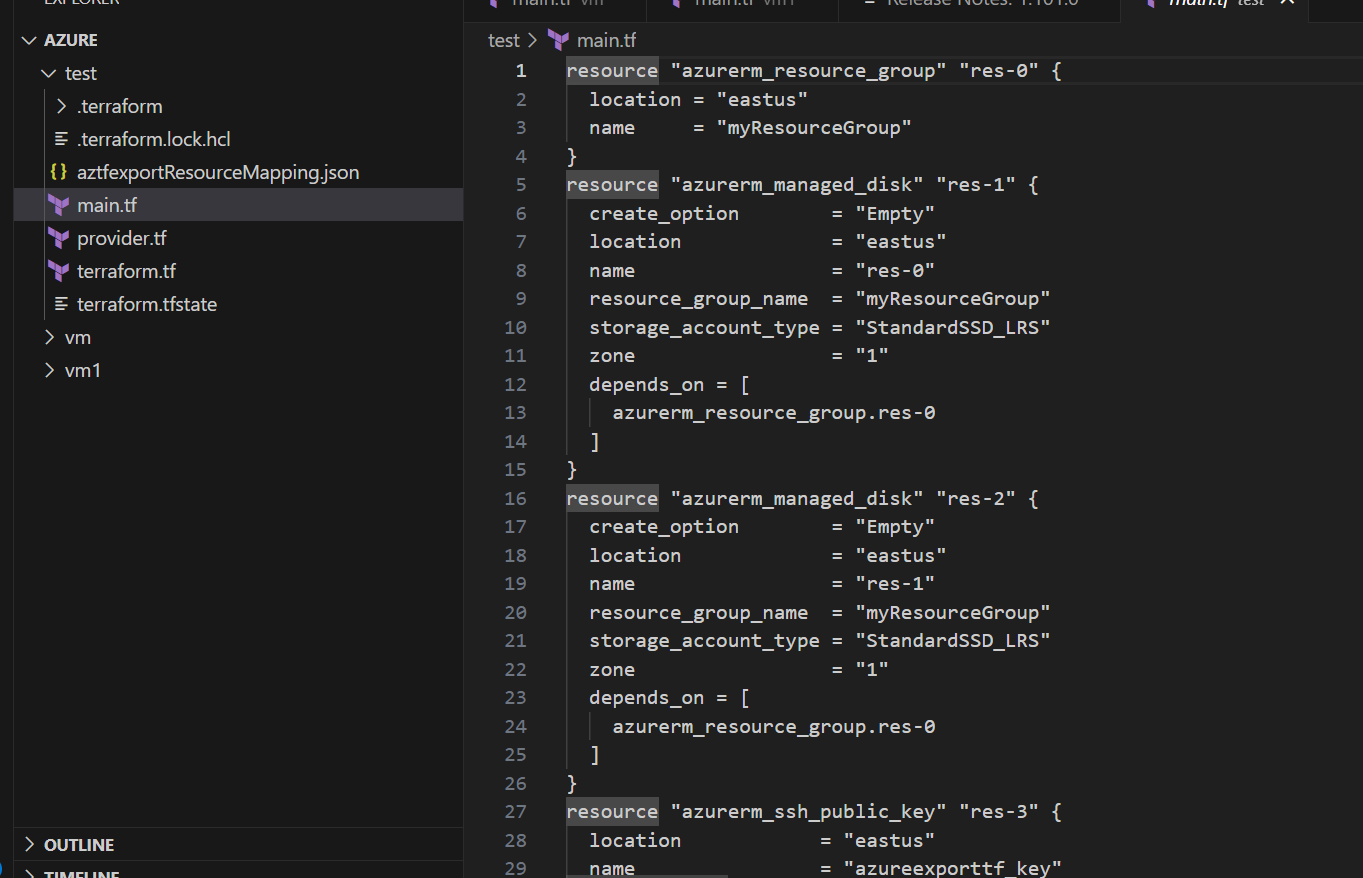Click the main.tf Terraform icon in Explorer
Image resolution: width=1363 pixels, height=878 pixels.
click(x=59, y=205)
